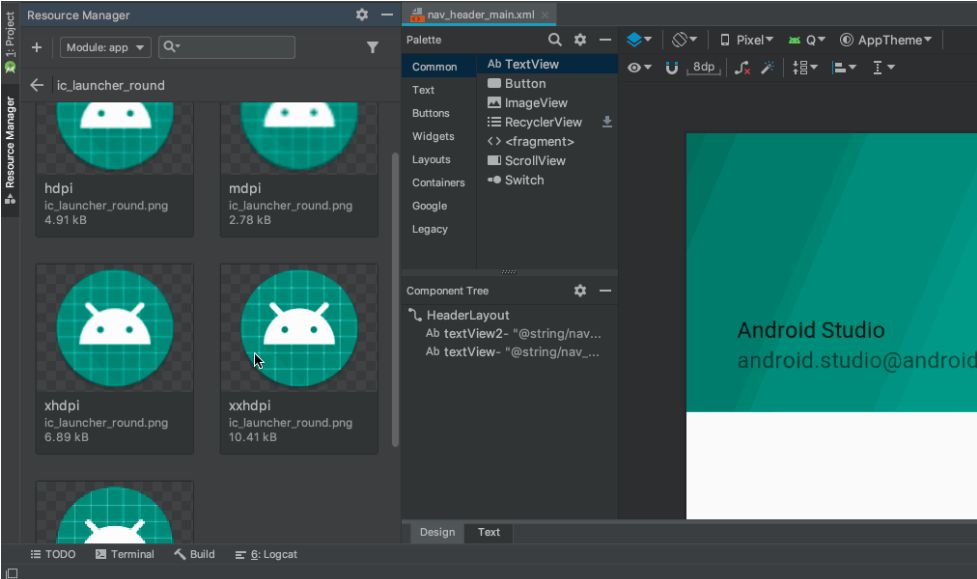Viewport: 977px width, 579px height.
Task: Toggle tool window buttons icon in status bar
Action: 11,573
